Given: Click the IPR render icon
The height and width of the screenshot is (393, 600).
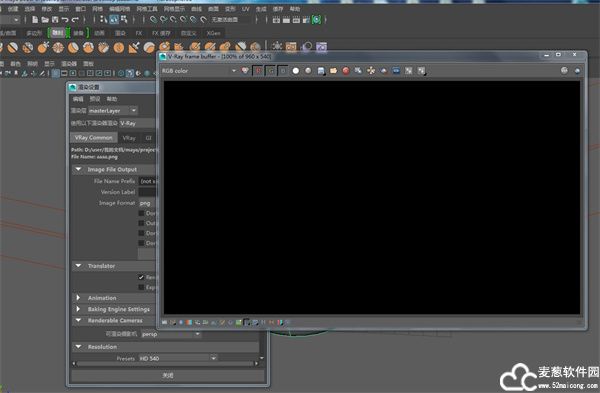Looking at the screenshot, I should pos(296,20).
